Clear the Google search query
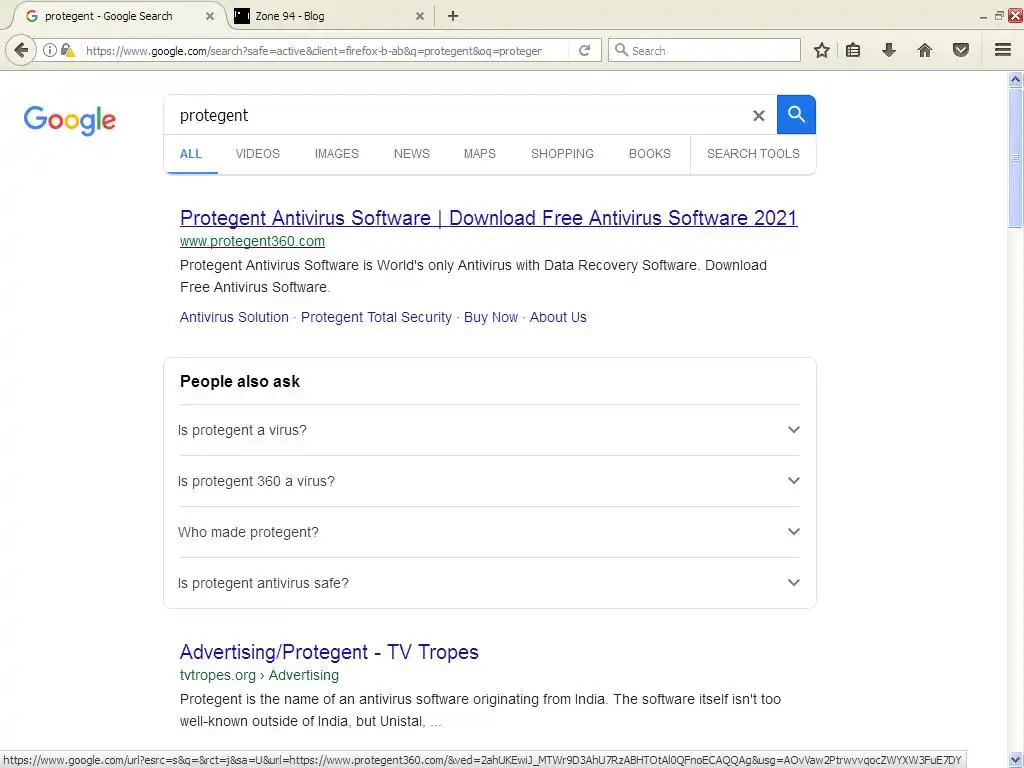Screen dimensions: 1024x768 click(758, 116)
